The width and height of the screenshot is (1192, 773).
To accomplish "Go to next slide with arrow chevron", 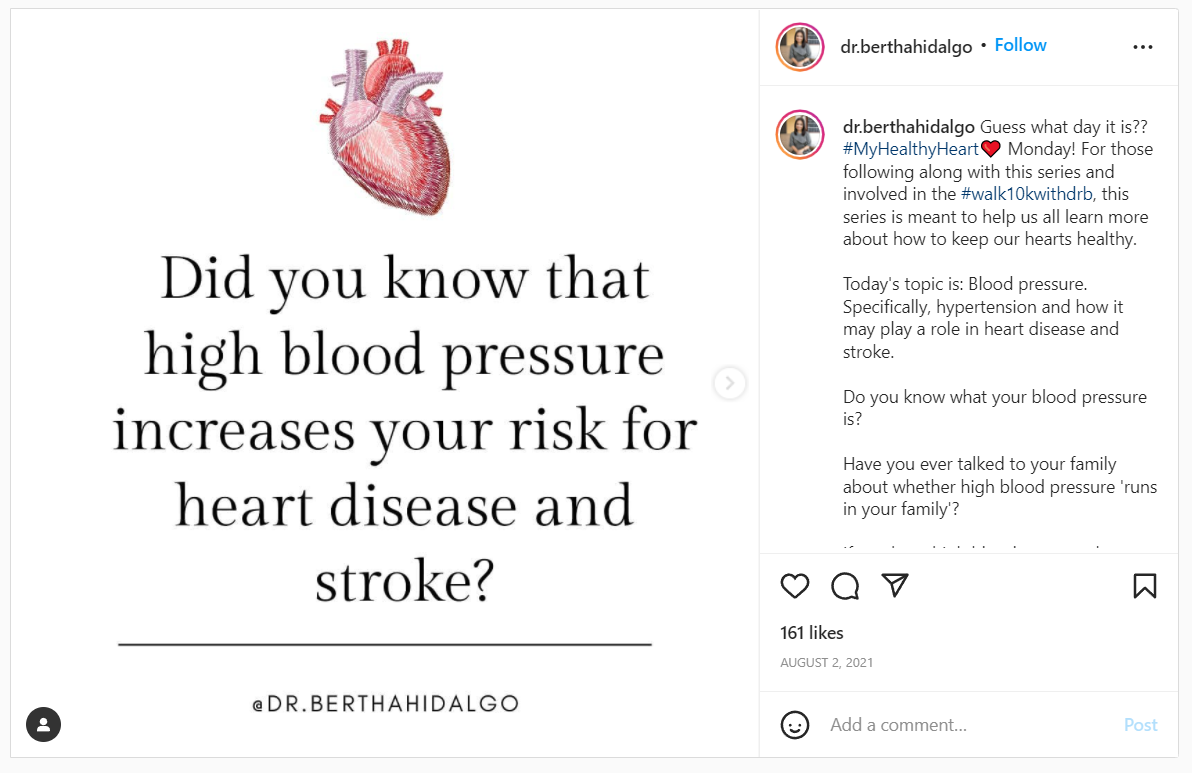I will click(x=730, y=383).
